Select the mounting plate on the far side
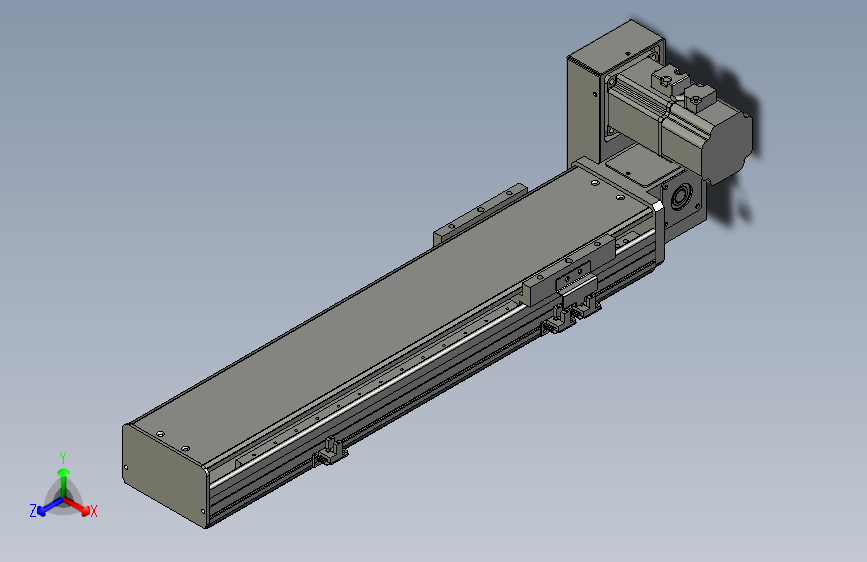 [480, 215]
